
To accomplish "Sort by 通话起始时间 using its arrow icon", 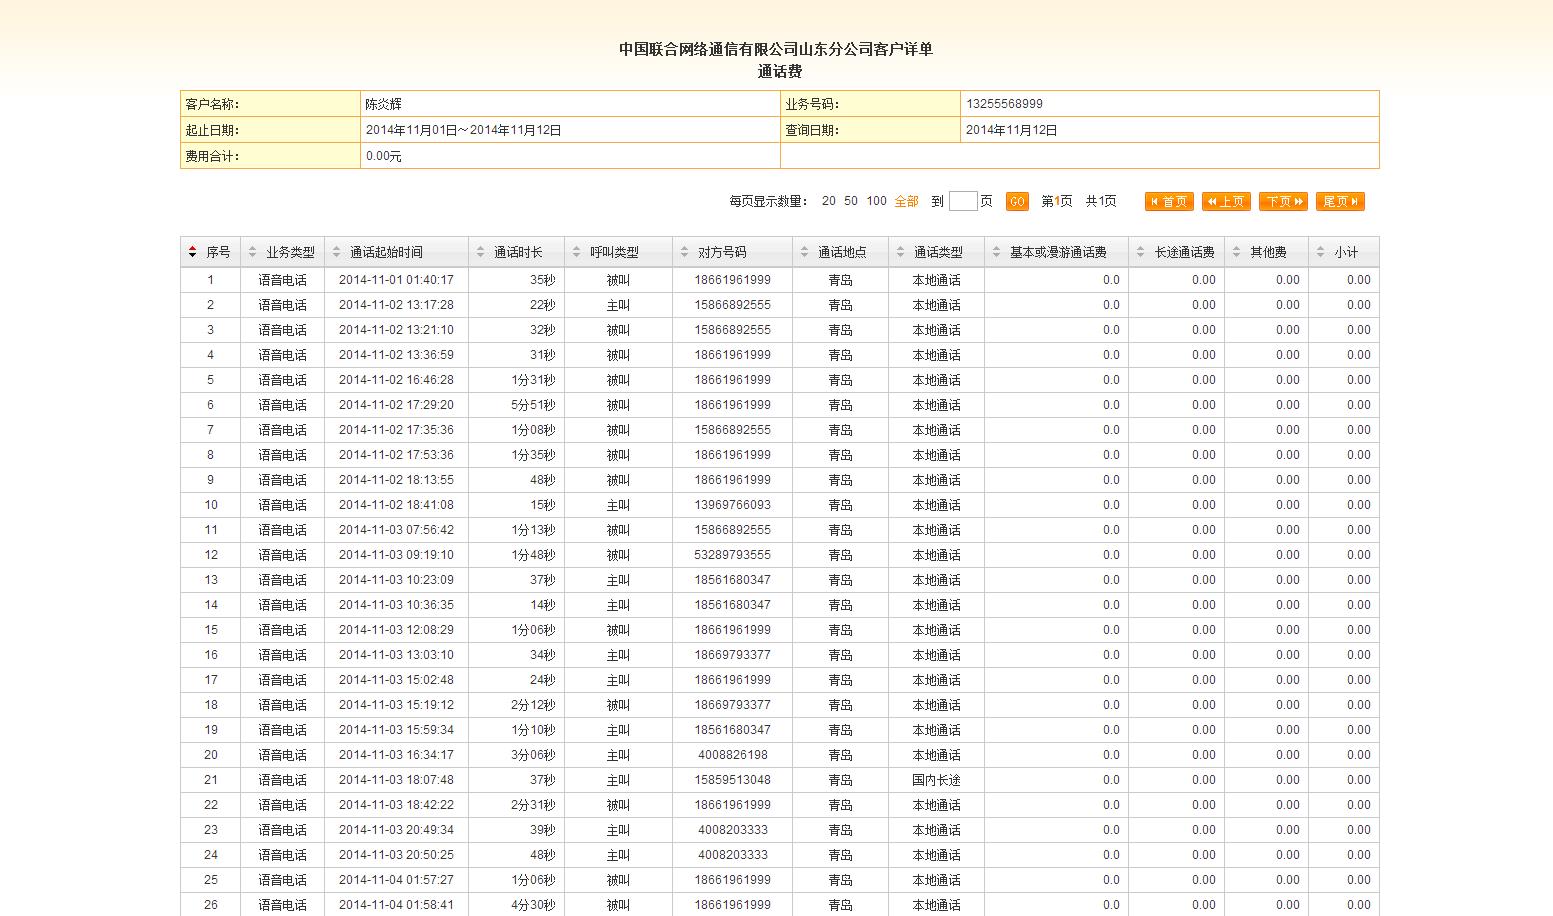I will point(336,253).
